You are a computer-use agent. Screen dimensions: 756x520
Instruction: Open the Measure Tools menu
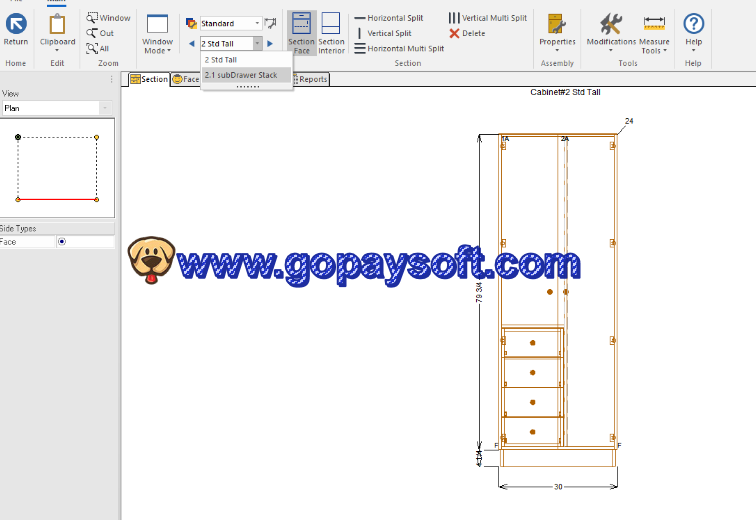point(654,34)
